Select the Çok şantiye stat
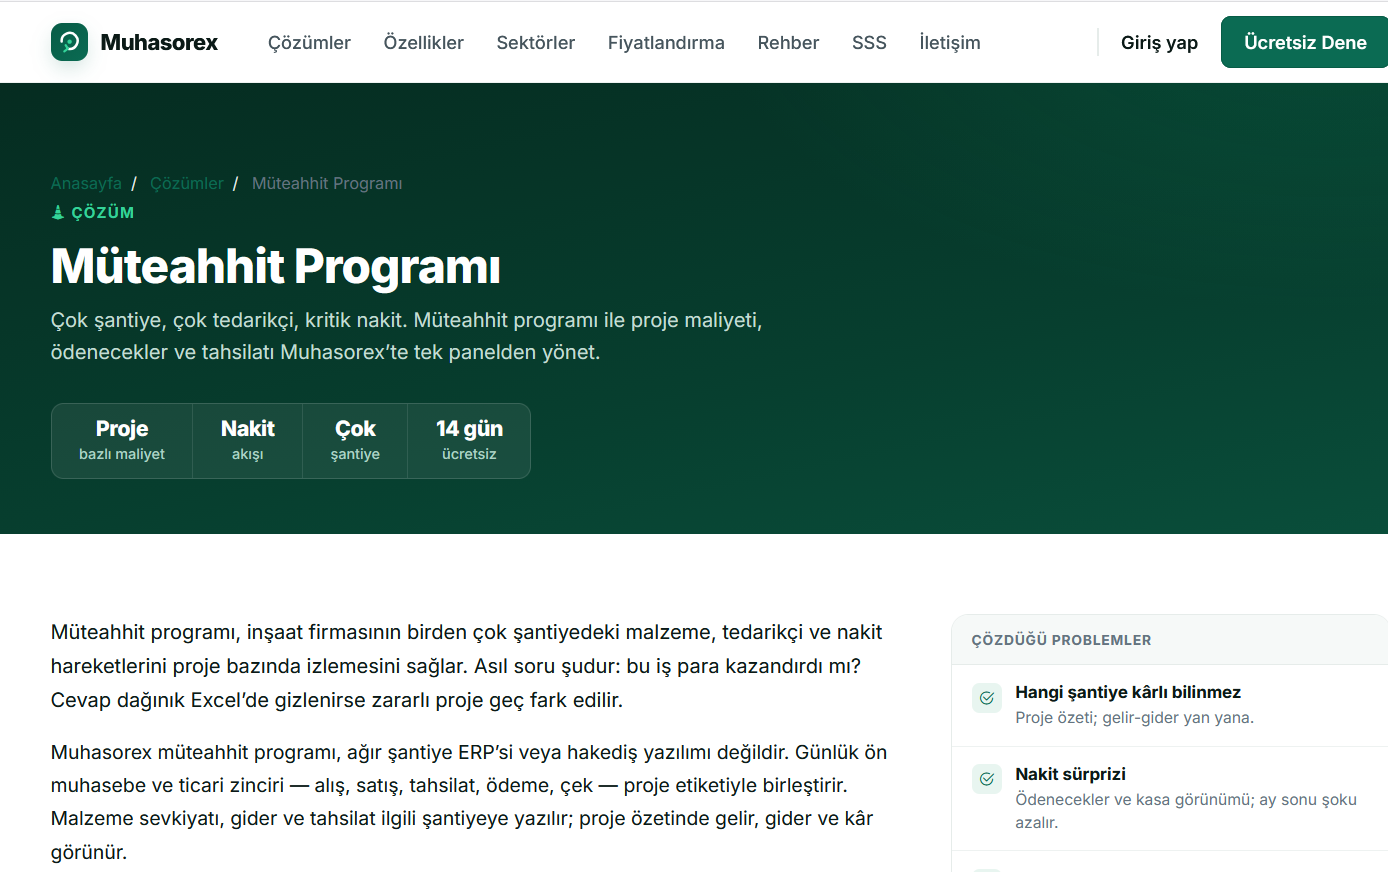The height and width of the screenshot is (872, 1388). [355, 441]
